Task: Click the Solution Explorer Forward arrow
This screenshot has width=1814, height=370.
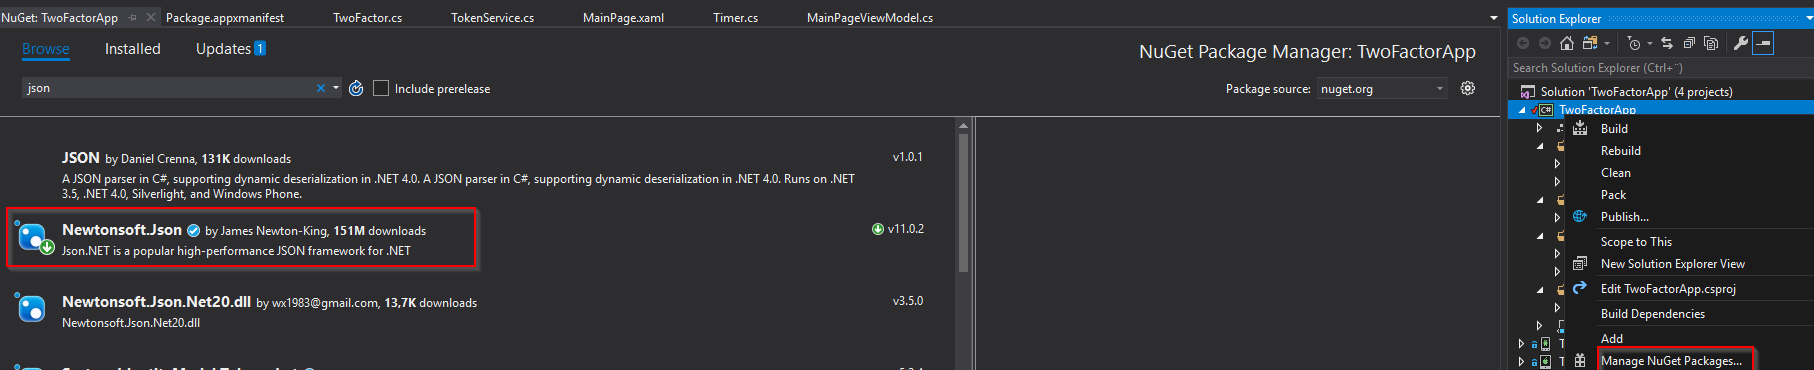Action: point(1545,43)
